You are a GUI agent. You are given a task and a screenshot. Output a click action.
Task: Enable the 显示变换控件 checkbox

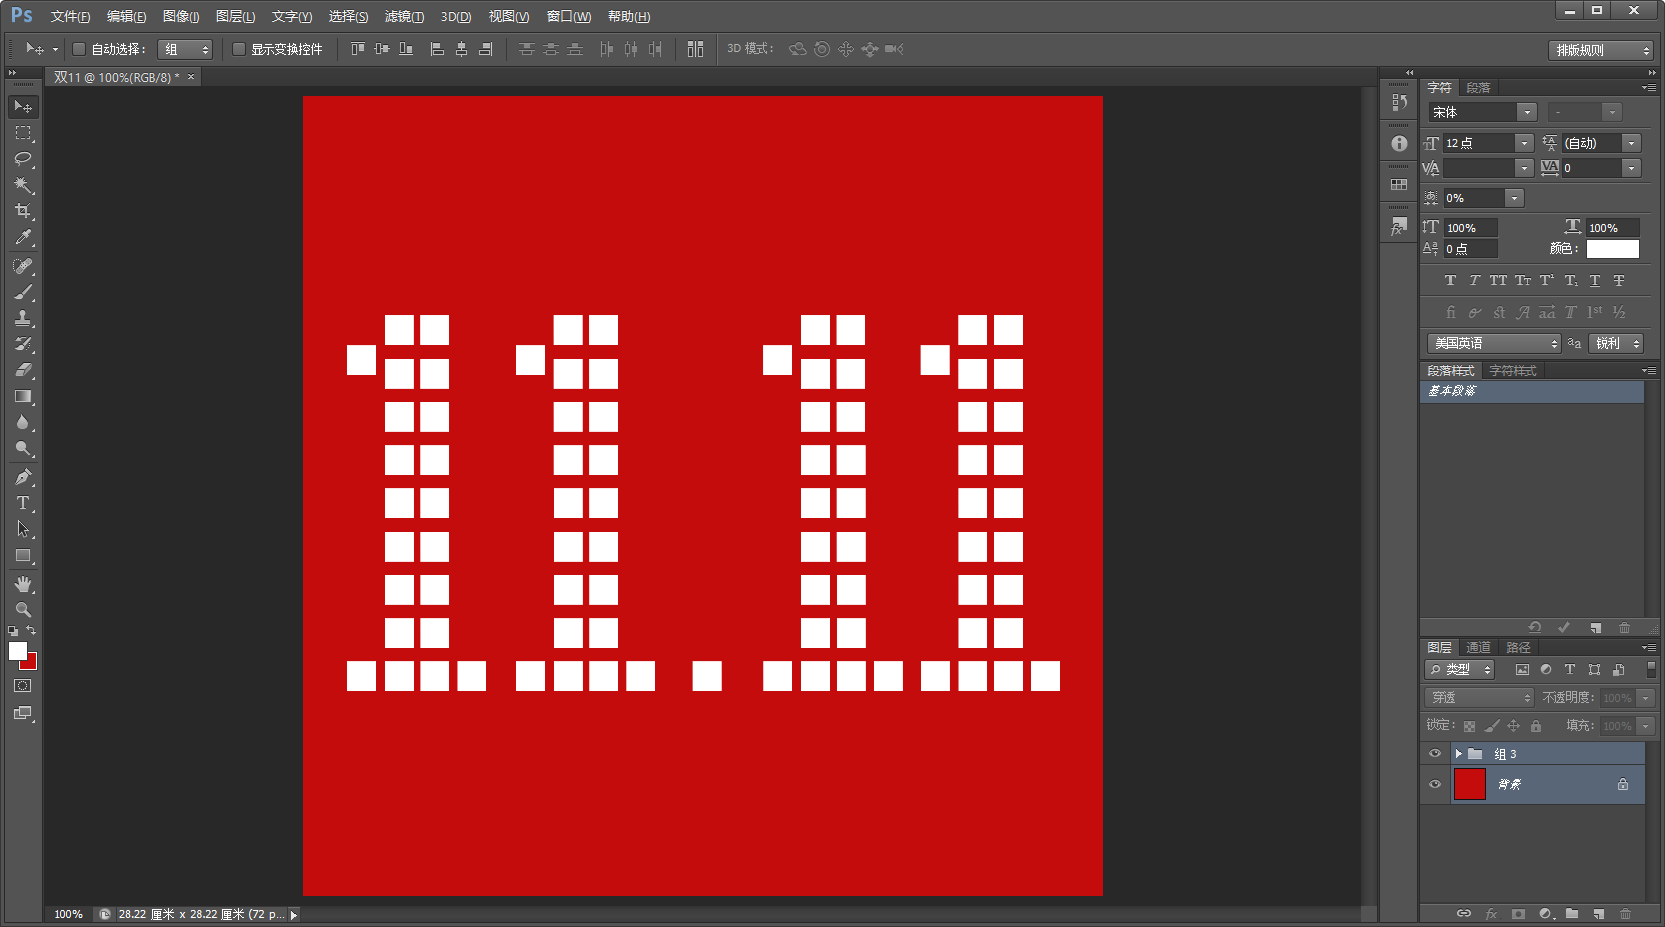pyautogui.click(x=238, y=49)
